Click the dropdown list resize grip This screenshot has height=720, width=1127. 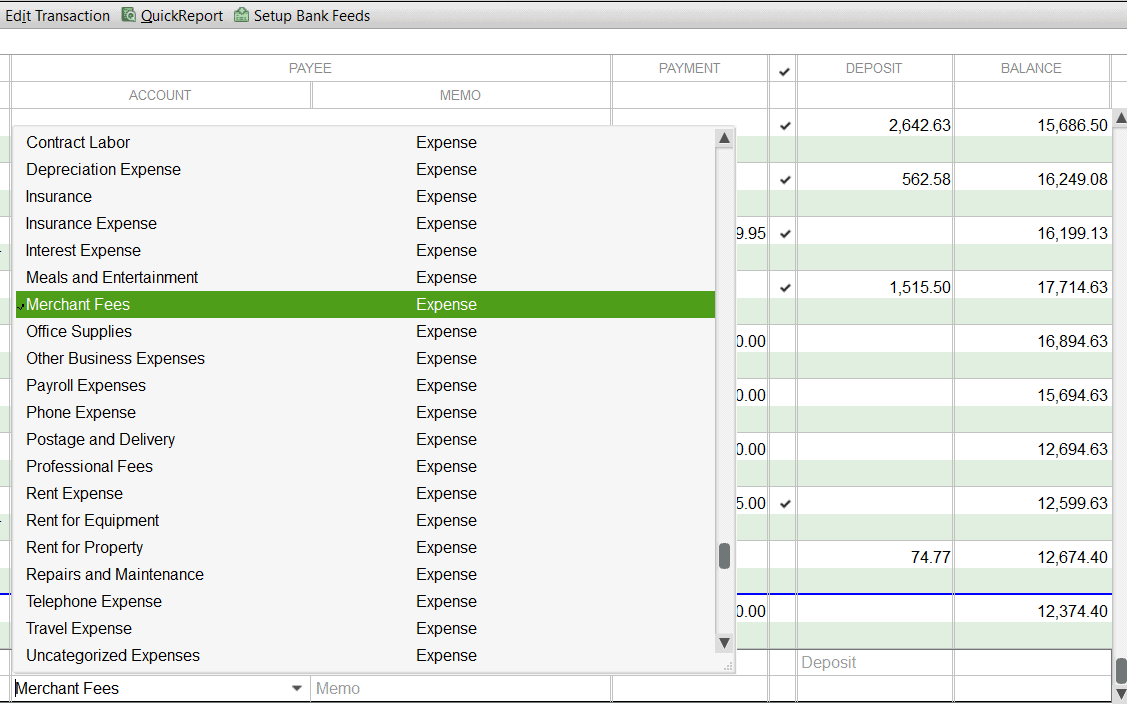(x=728, y=667)
